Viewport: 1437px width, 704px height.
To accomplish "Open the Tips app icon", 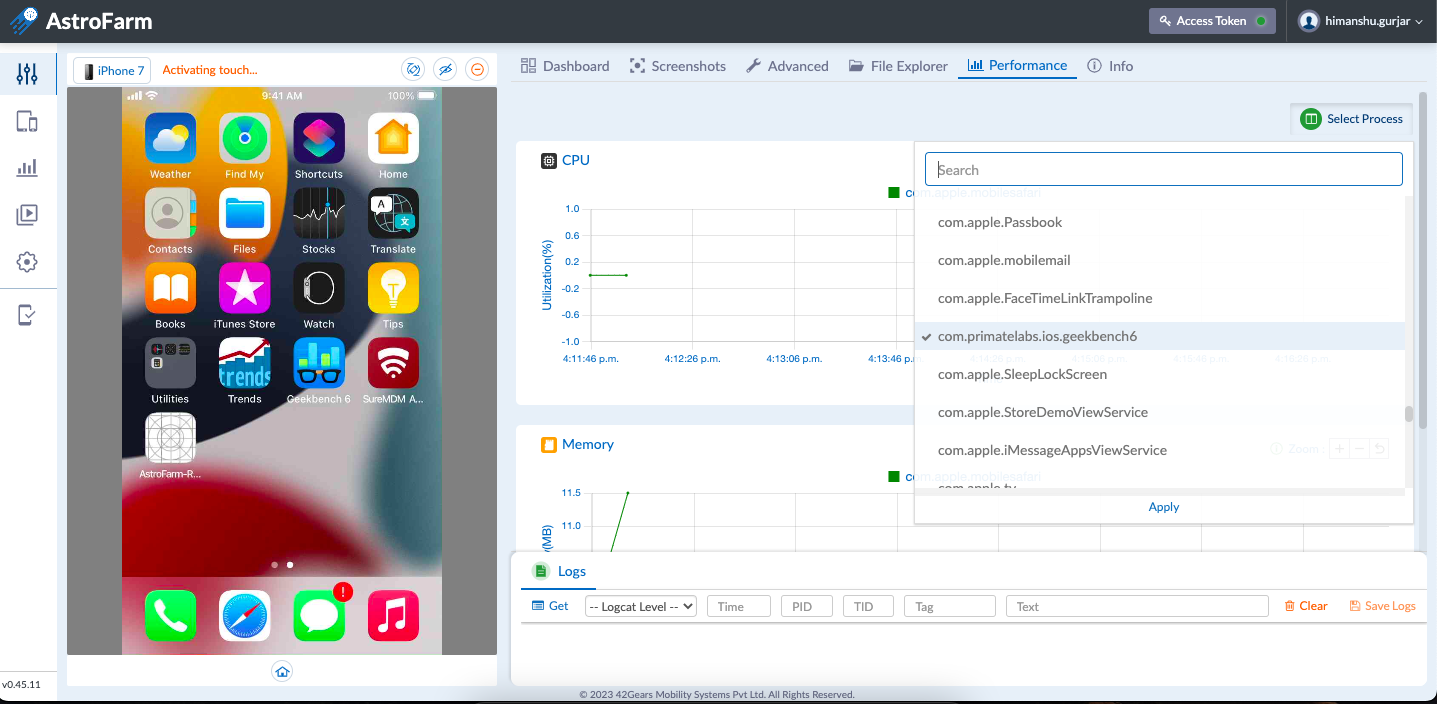I will click(393, 288).
